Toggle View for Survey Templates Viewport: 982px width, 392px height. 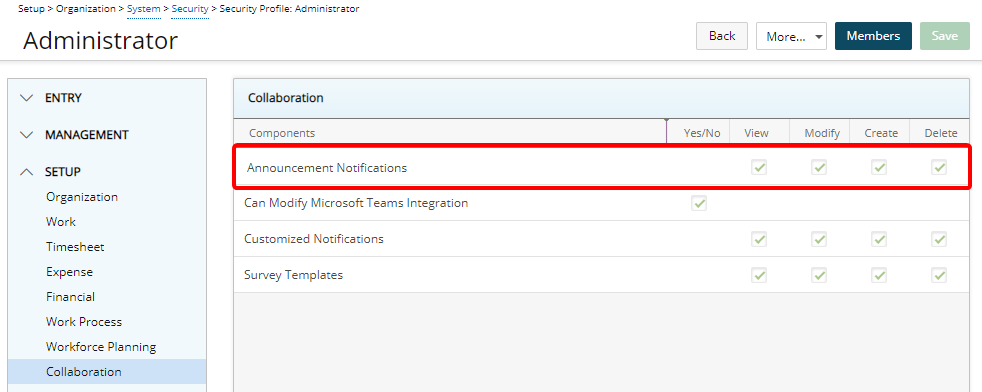point(759,275)
